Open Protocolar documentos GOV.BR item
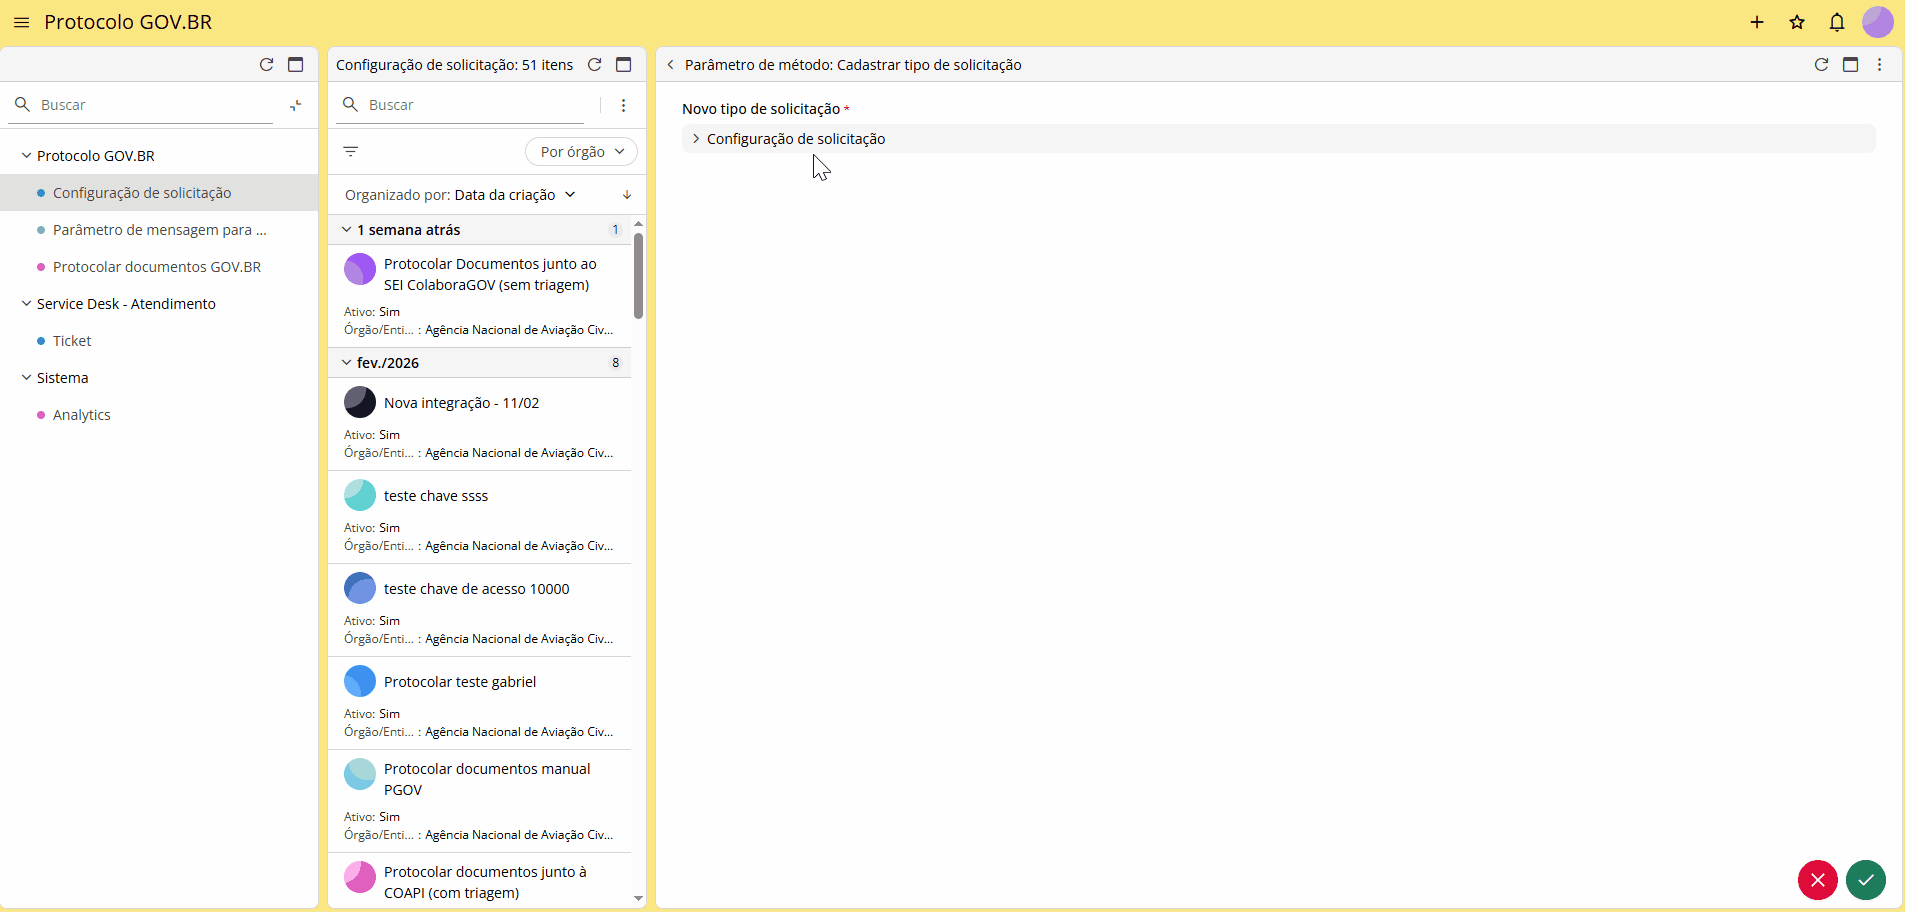Viewport: 1905px width, 912px height. (159, 267)
